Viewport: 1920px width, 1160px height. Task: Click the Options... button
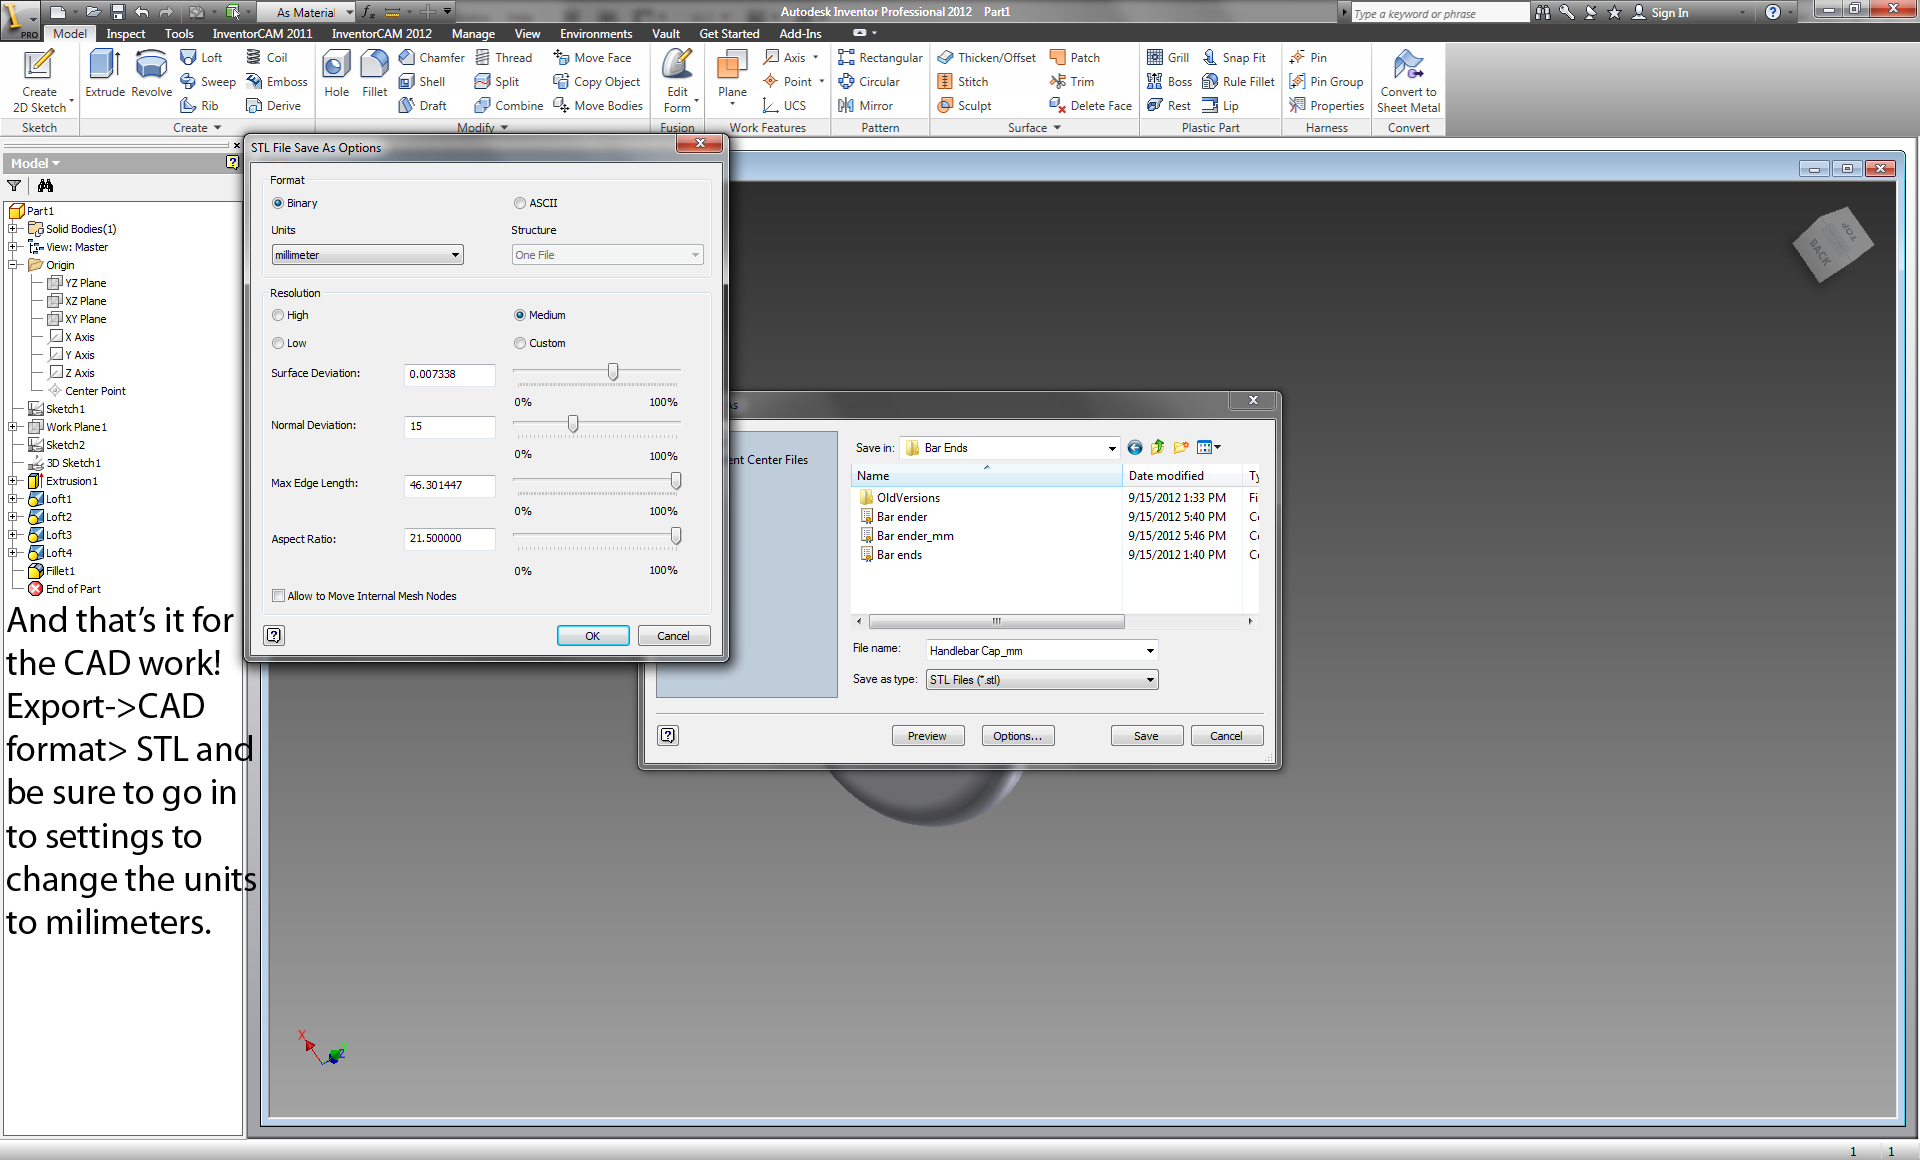[x=1017, y=736]
